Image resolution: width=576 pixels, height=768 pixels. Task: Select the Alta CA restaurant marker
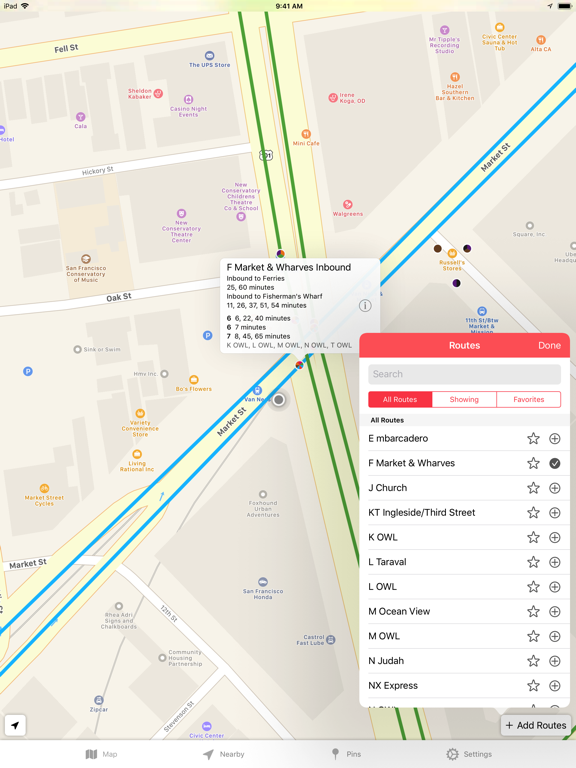(x=541, y=40)
